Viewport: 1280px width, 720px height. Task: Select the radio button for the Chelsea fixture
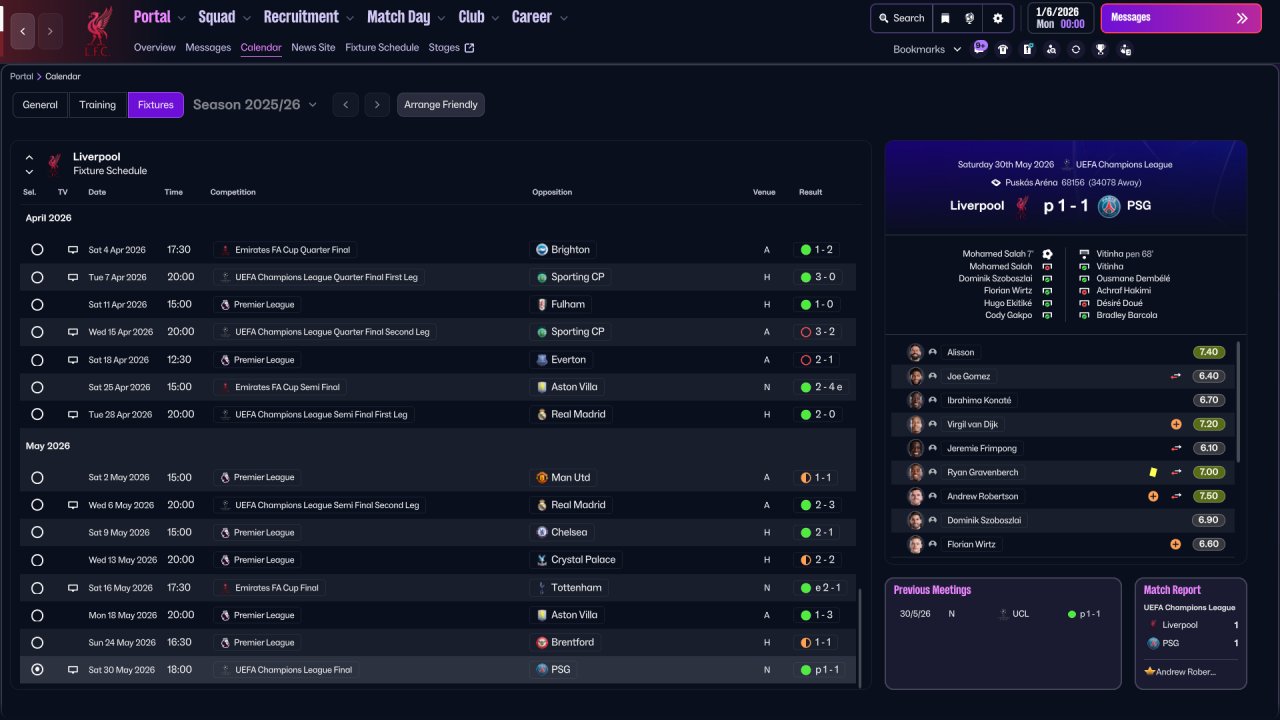coord(37,533)
